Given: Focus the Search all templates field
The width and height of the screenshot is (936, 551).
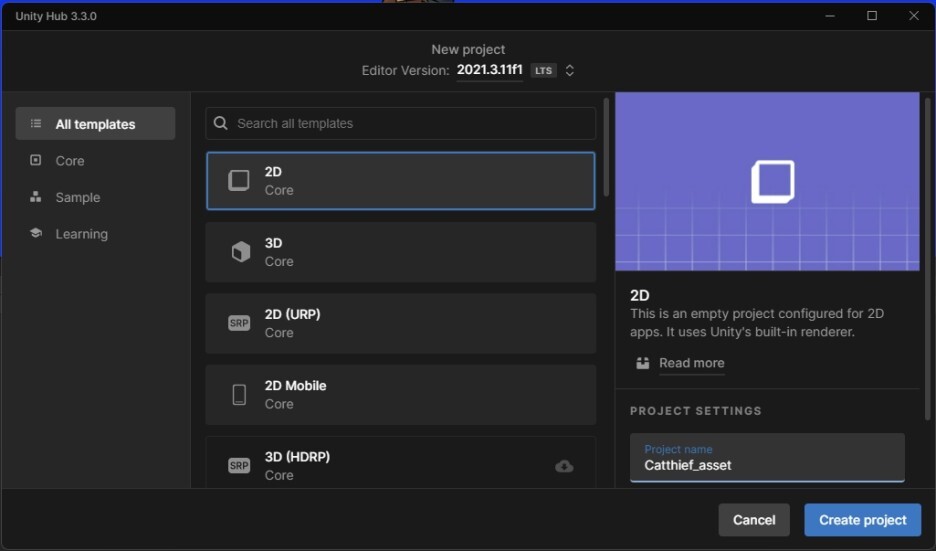Looking at the screenshot, I should point(401,124).
